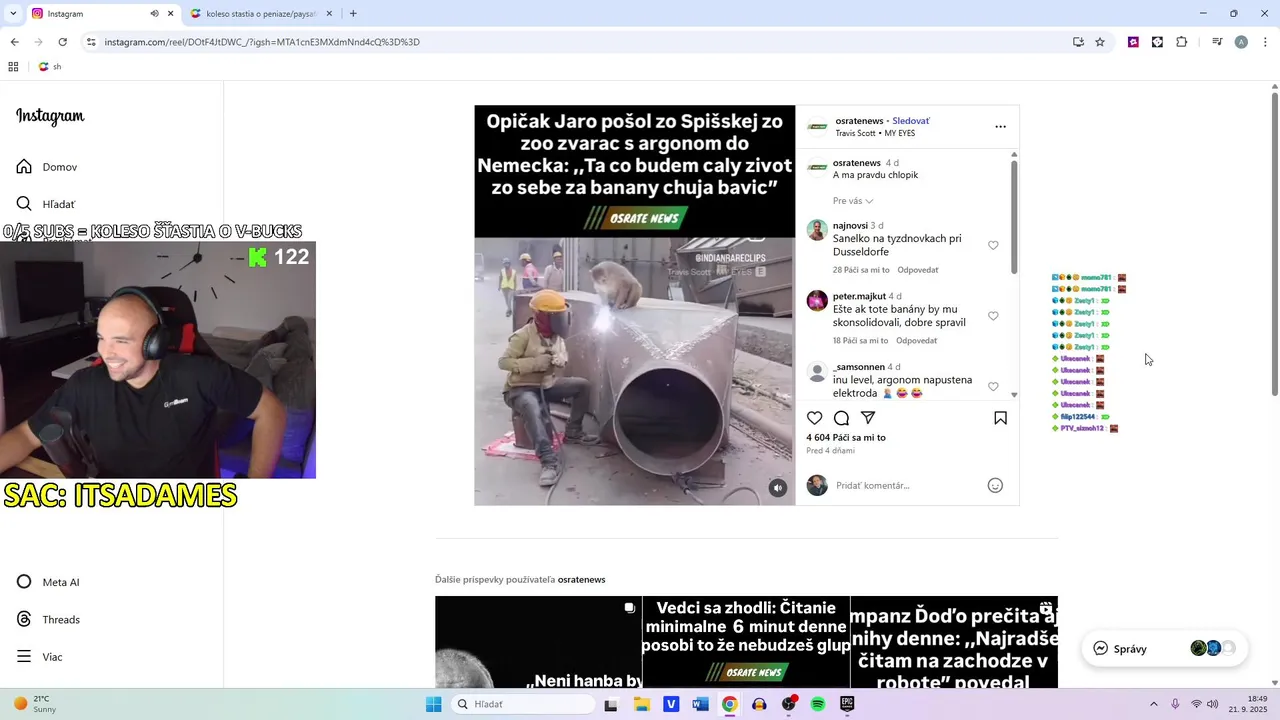Viewport: 1280px width, 720px height.
Task: Like peter.majkut's comment
Action: point(993,316)
